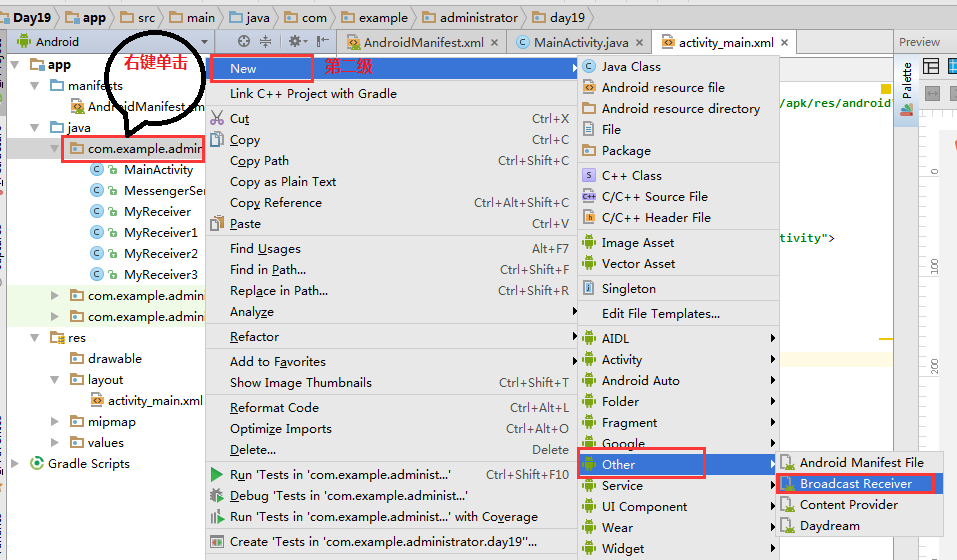Click the Content Provider template icon
Screen dimensions: 957x560
pos(788,504)
